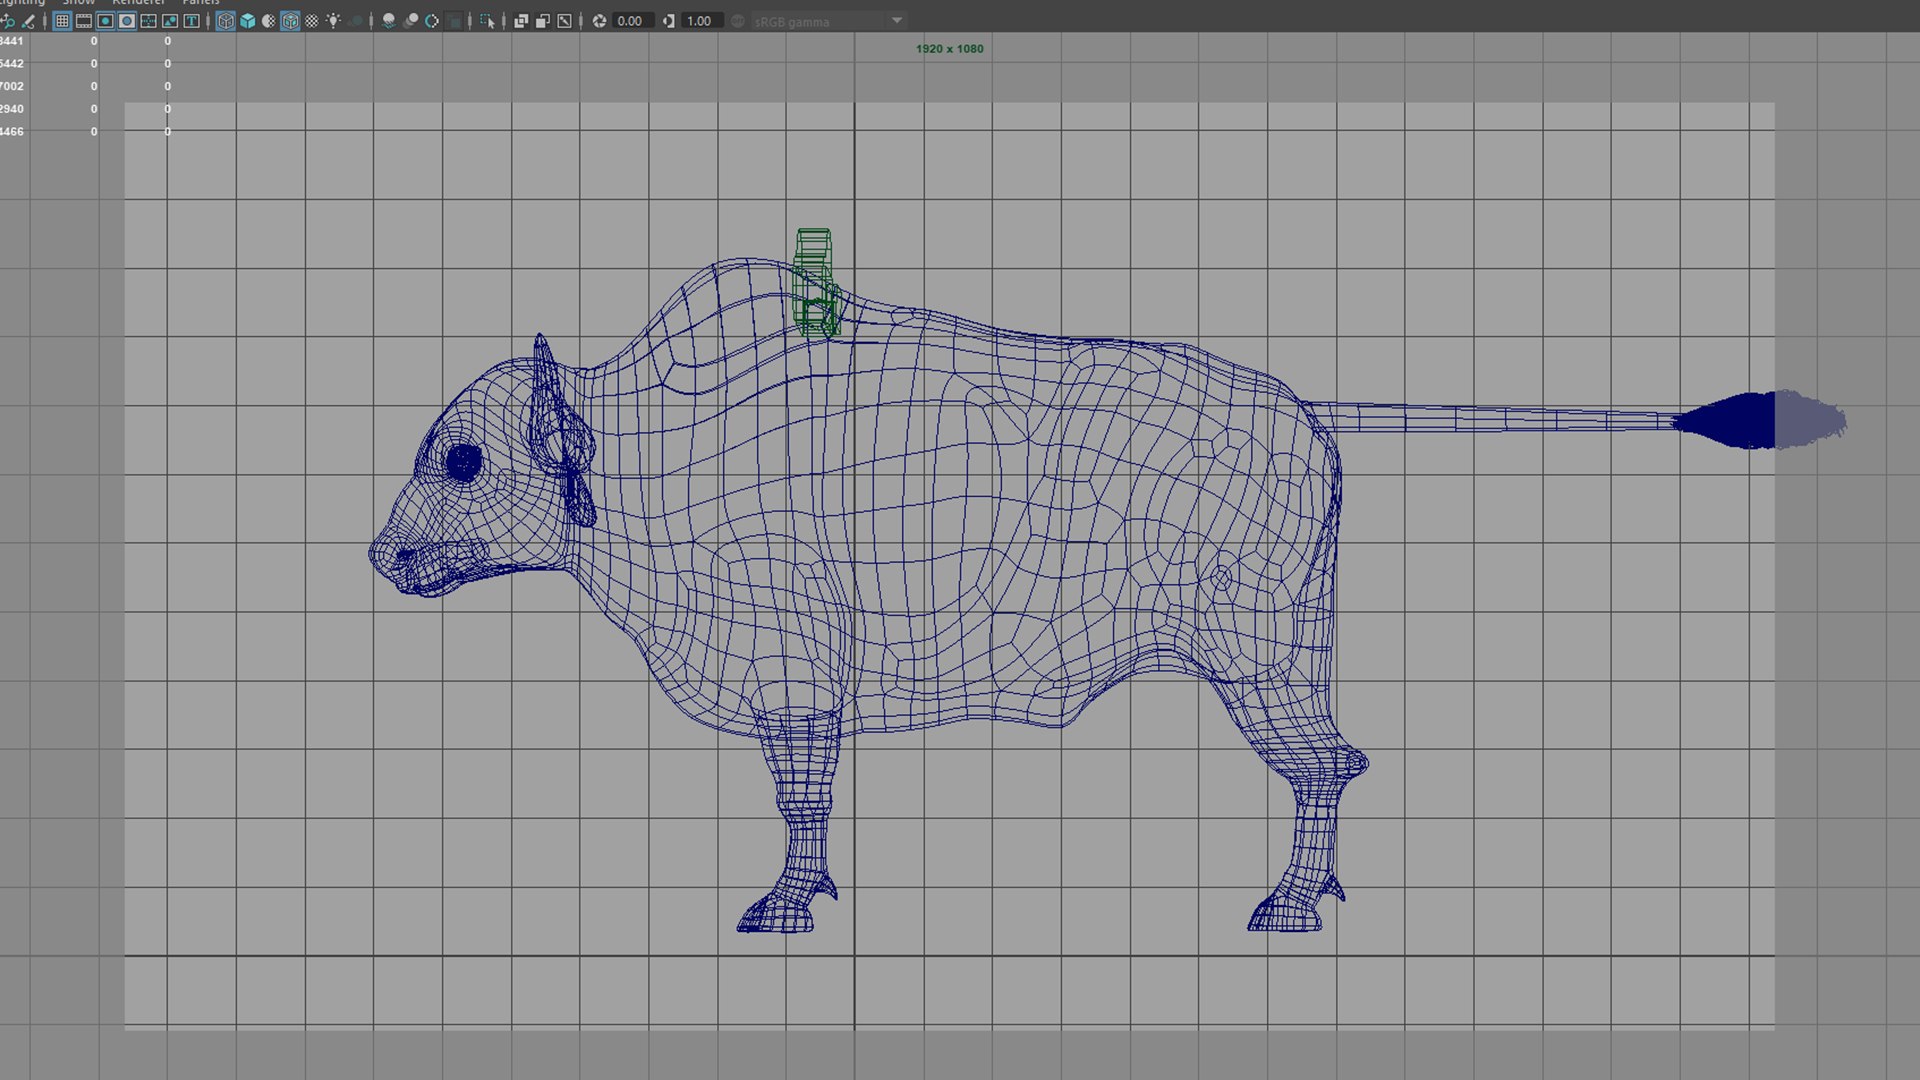Toggle the gate mask icon
1920x1080 pixels.
pyautogui.click(x=127, y=21)
